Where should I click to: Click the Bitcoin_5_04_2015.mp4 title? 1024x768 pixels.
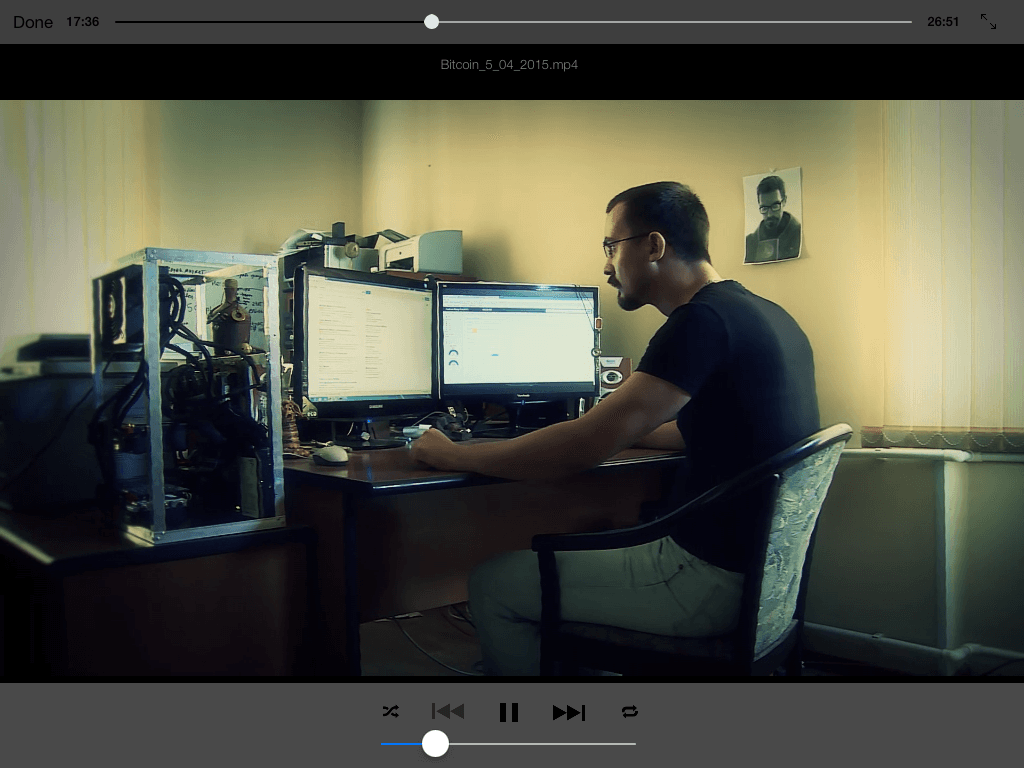509,65
